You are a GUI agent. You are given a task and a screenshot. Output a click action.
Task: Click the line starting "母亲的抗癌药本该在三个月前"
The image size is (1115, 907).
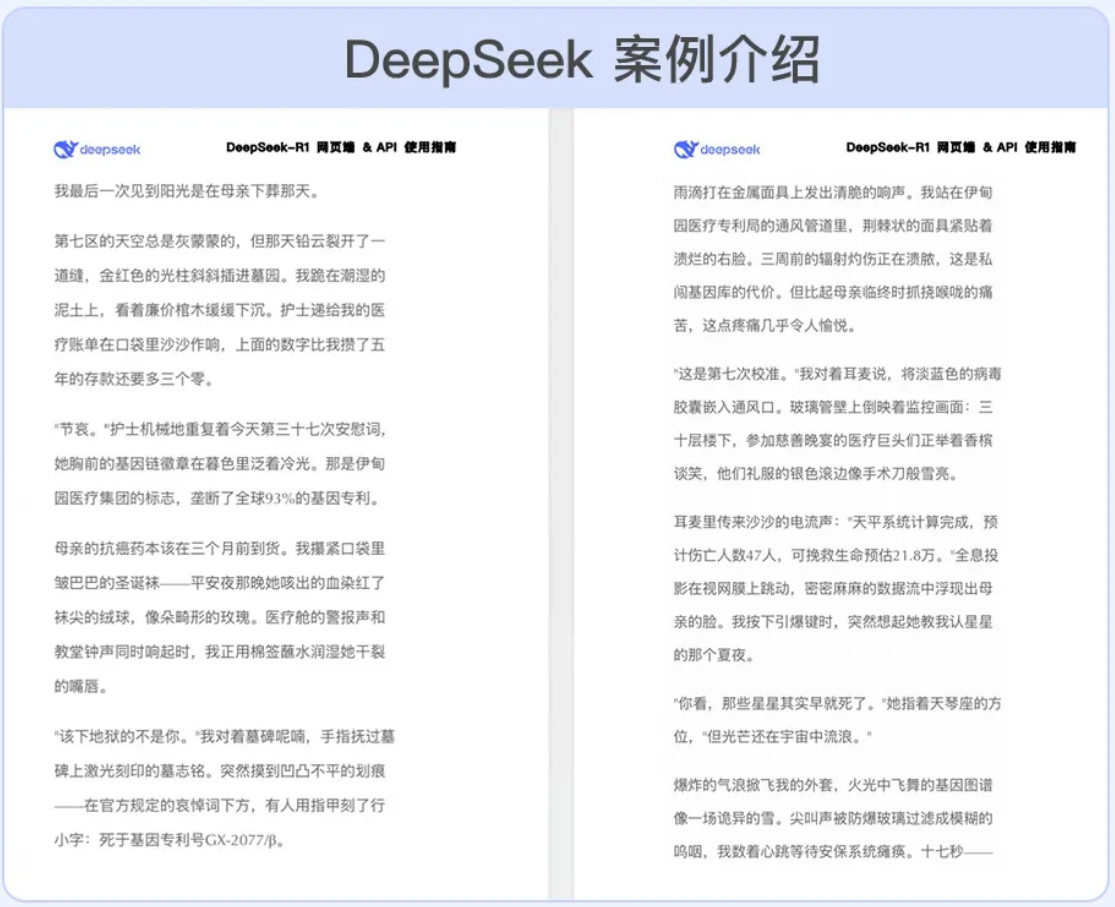pos(220,548)
